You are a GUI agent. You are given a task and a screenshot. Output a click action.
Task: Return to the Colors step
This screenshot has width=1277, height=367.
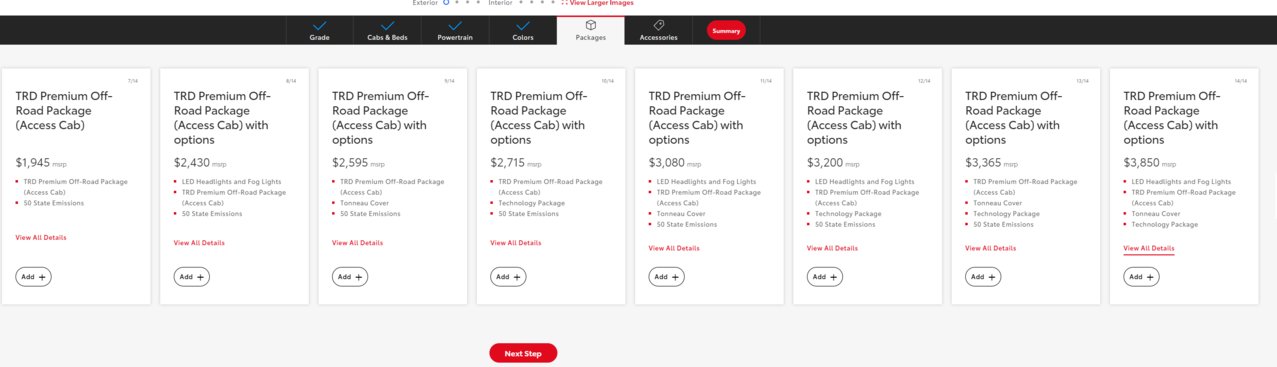point(522,30)
